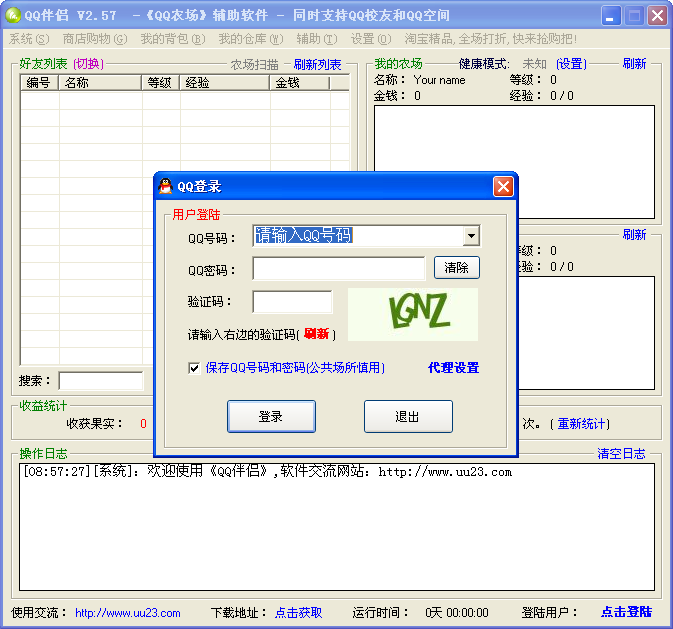Click the 搜索 search input field
The width and height of the screenshot is (673, 629).
(x=101, y=381)
